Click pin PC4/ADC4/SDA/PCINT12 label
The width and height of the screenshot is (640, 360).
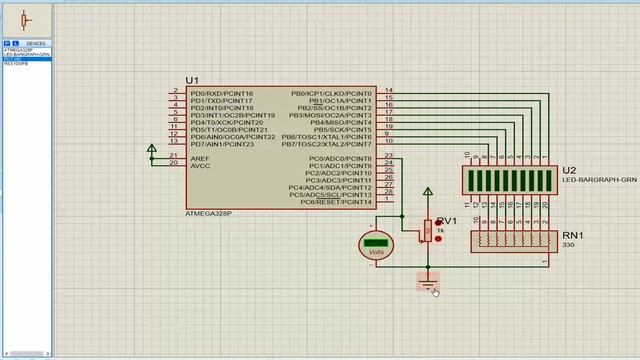tap(330, 188)
